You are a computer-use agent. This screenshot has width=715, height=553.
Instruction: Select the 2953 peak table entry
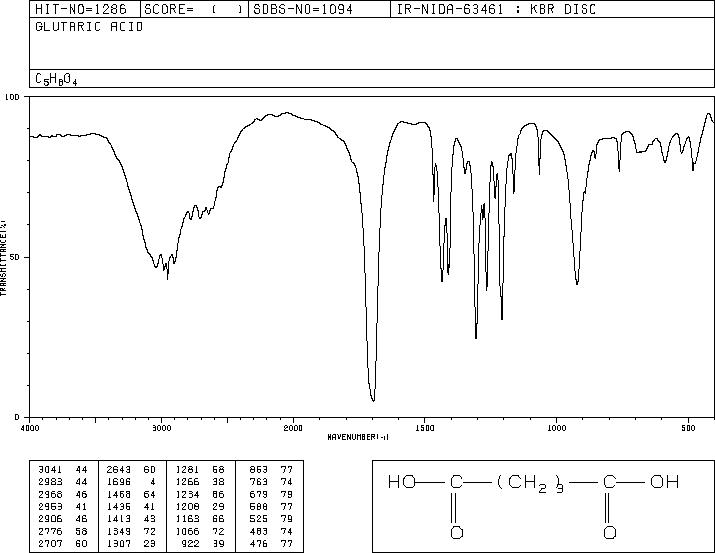(x=50, y=506)
